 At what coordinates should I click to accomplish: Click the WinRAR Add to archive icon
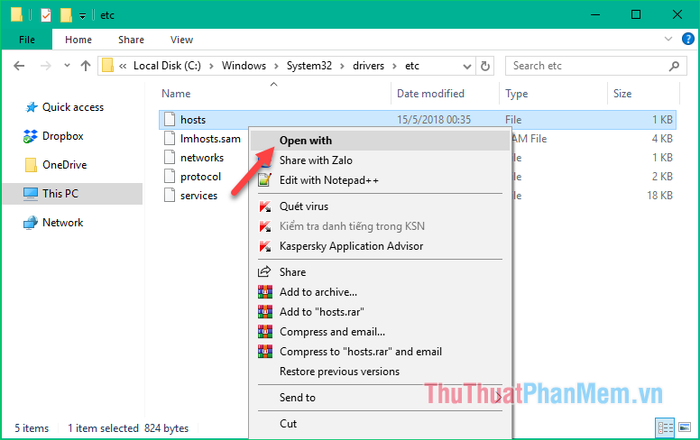coord(265,292)
